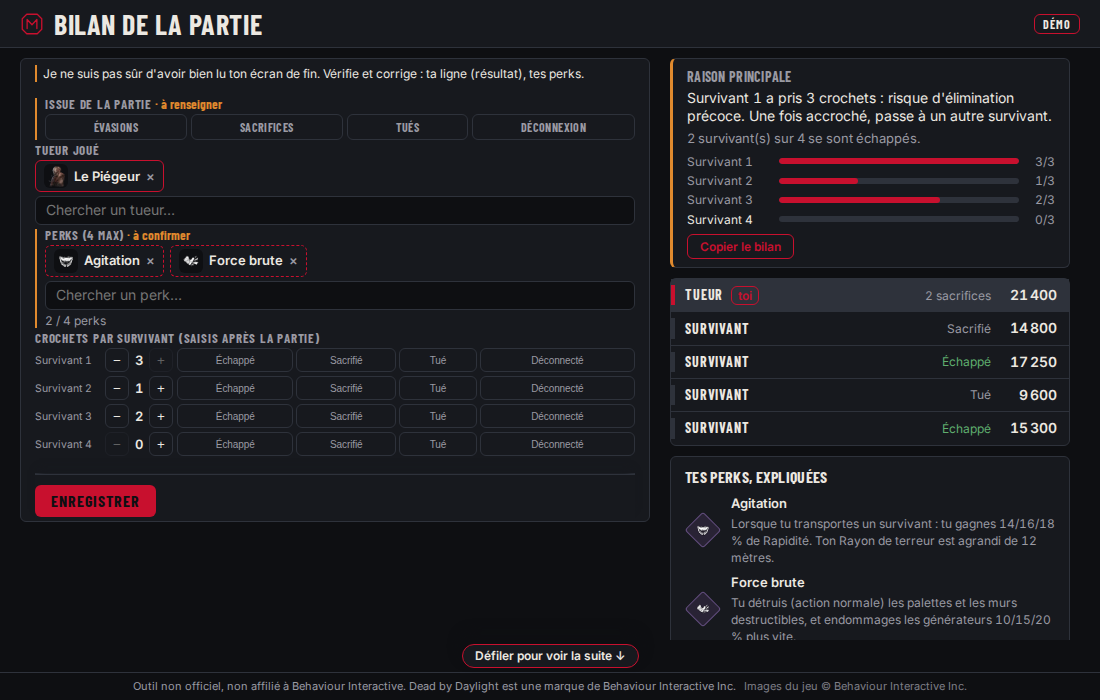The image size is (1100, 700).
Task: Select the survivor row scoring 9 600
Action: [x=870, y=395]
